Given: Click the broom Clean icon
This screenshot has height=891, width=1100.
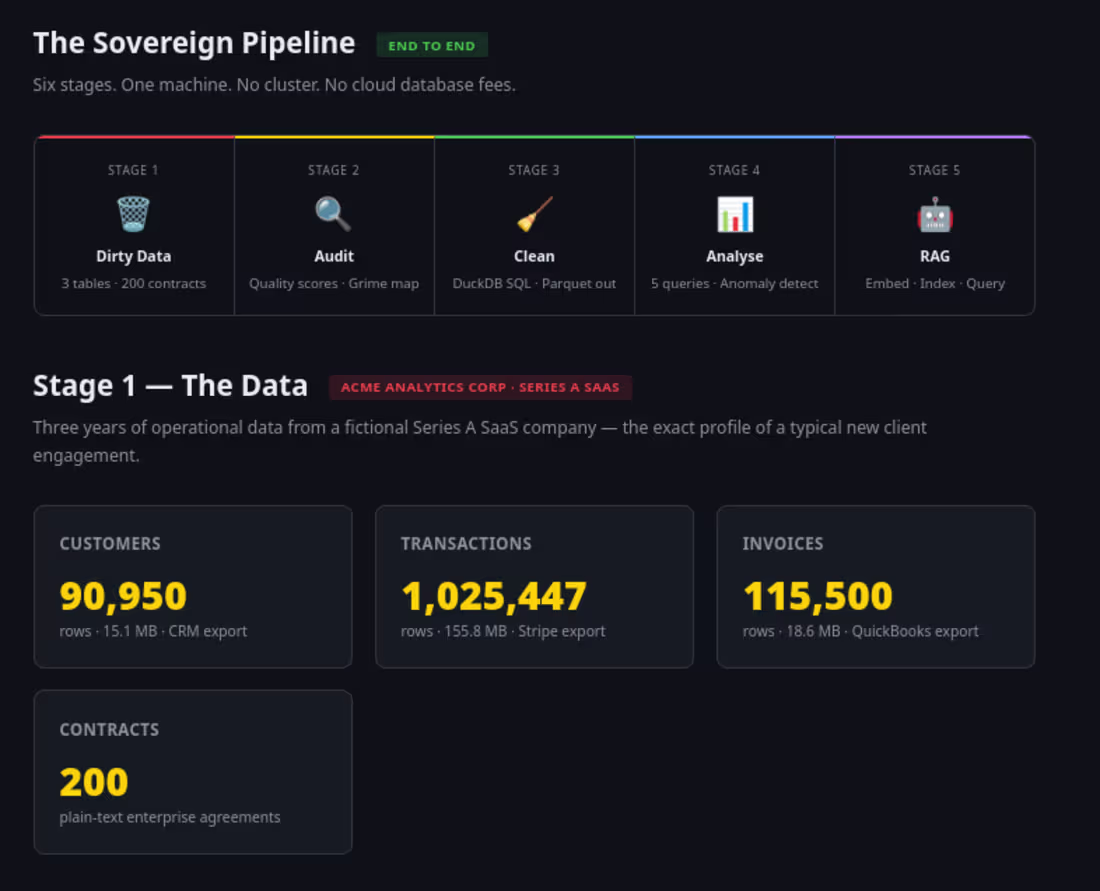Looking at the screenshot, I should point(535,214).
